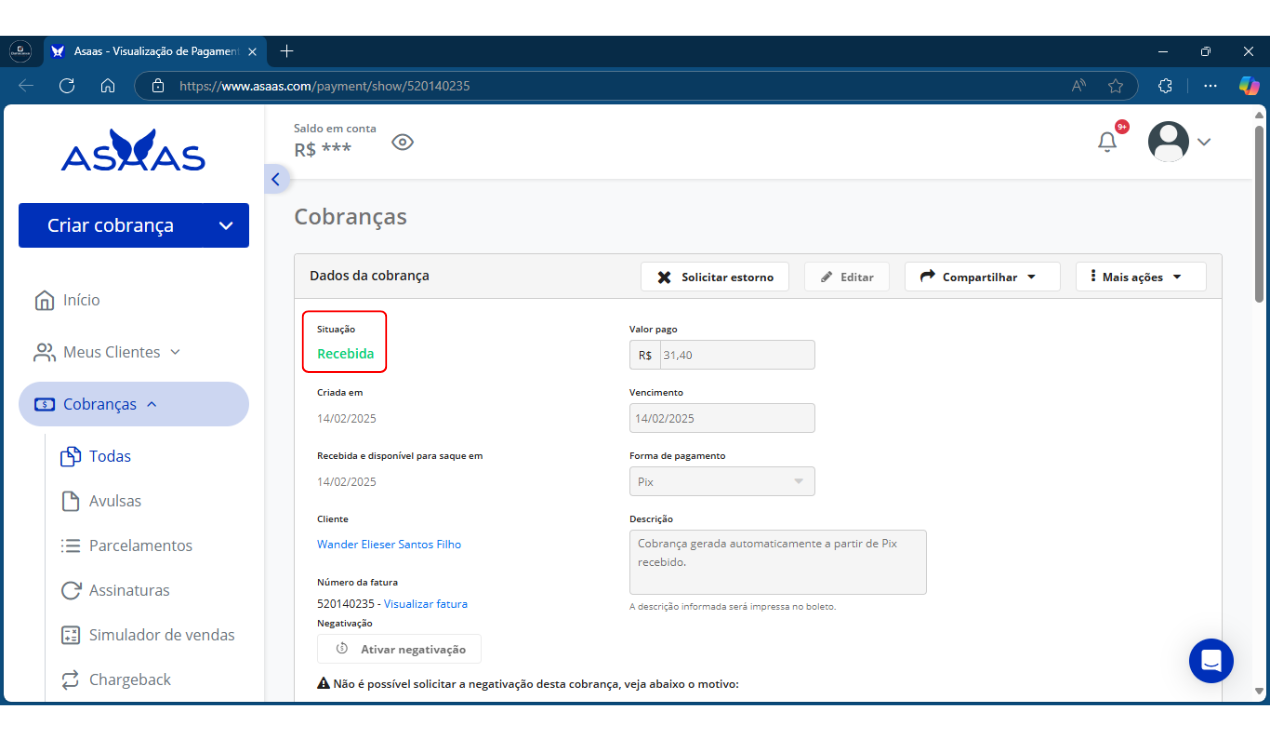Image resolution: width=1270 pixels, height=741 pixels.
Task: Click the Solicitar estorno button
Action: coord(714,277)
